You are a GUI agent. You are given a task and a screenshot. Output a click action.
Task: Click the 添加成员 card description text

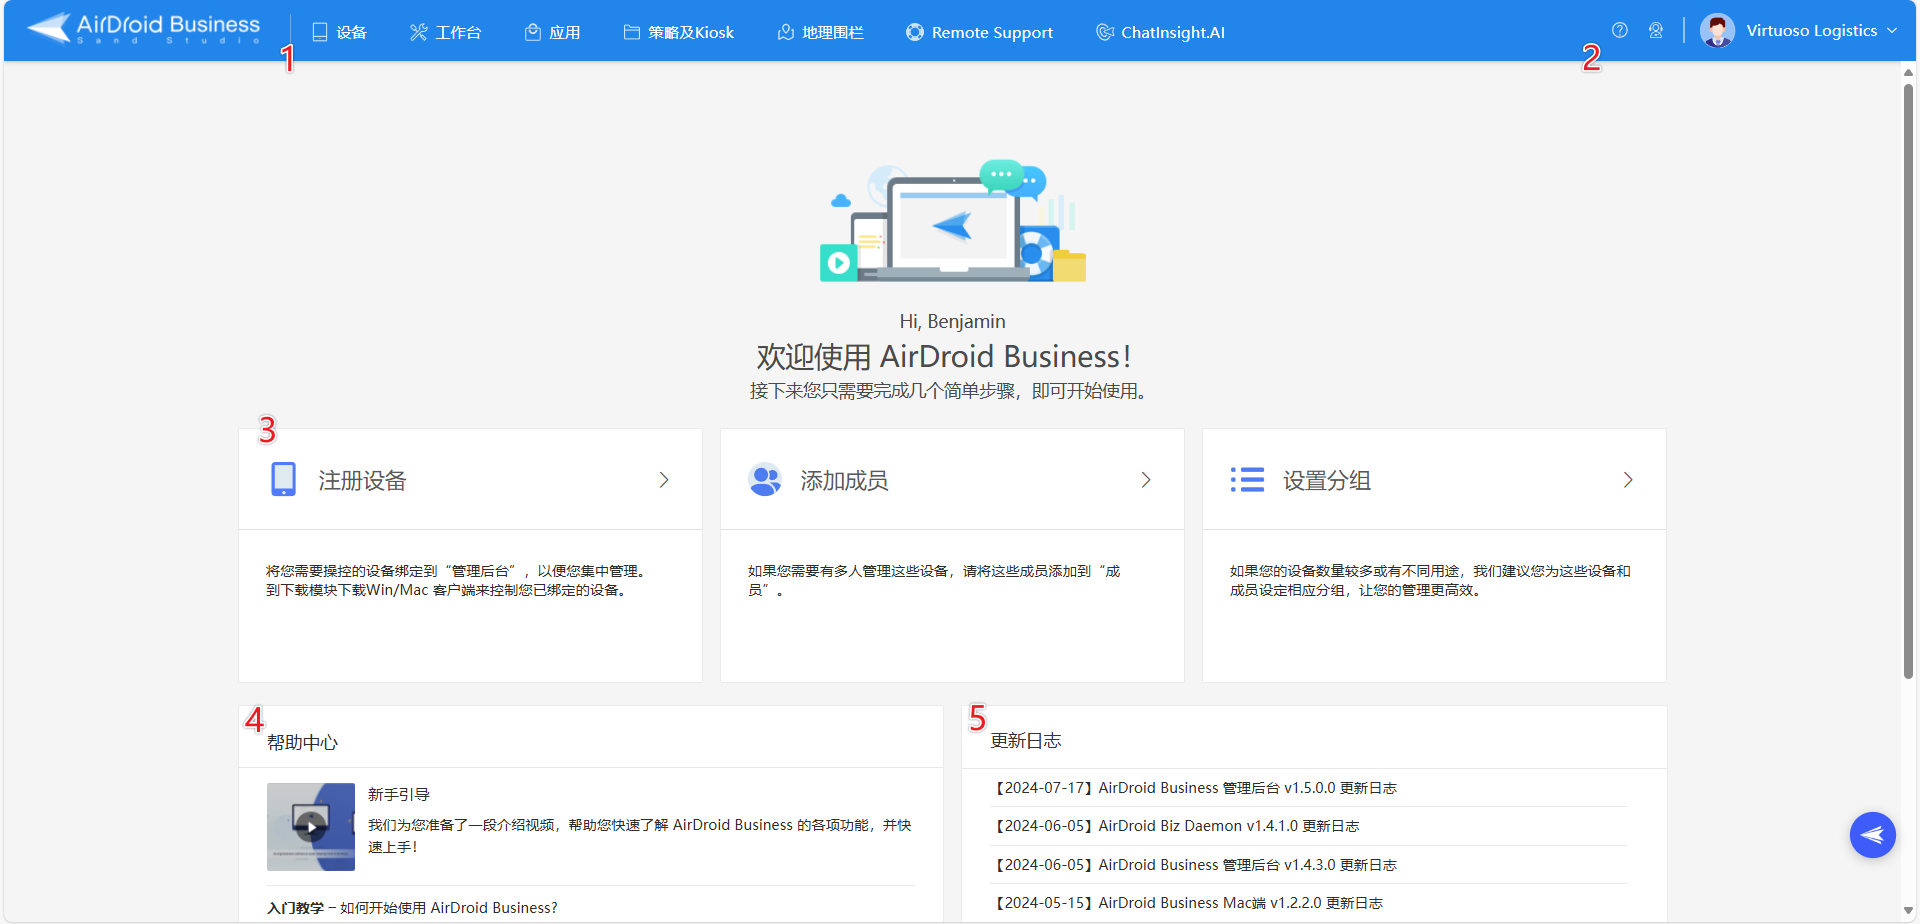click(x=934, y=581)
